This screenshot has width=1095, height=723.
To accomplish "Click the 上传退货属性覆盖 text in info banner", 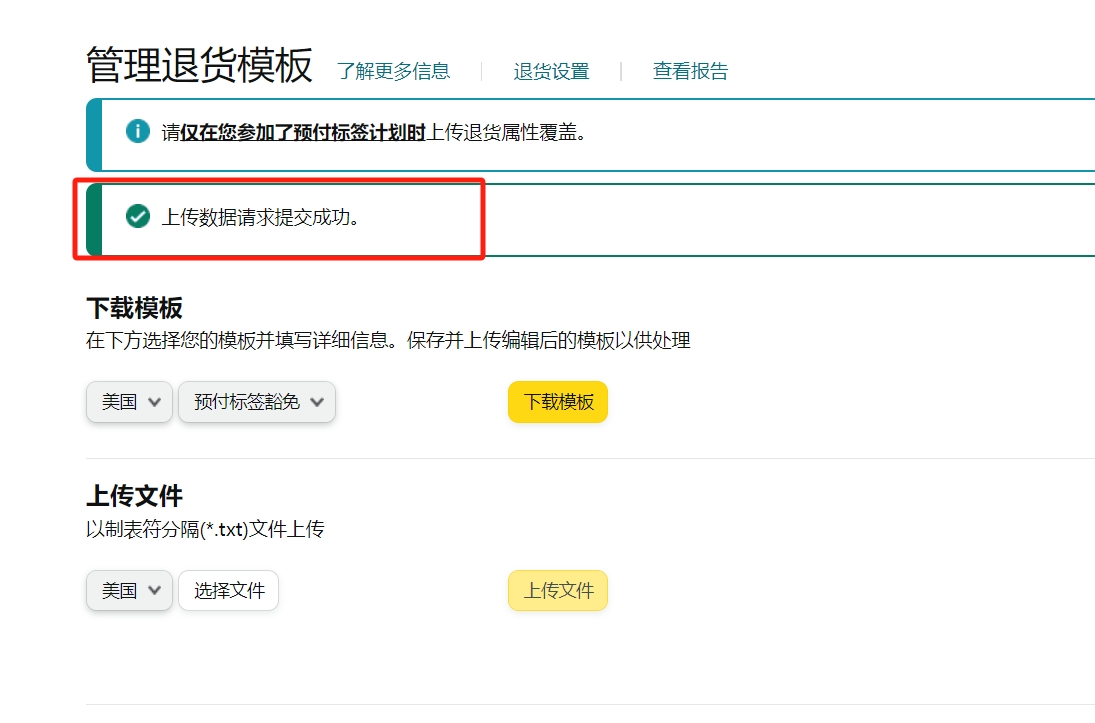I will point(507,132).
